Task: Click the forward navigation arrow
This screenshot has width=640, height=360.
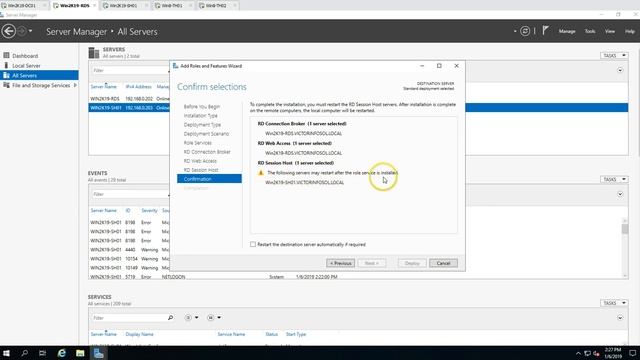Action: (x=22, y=31)
